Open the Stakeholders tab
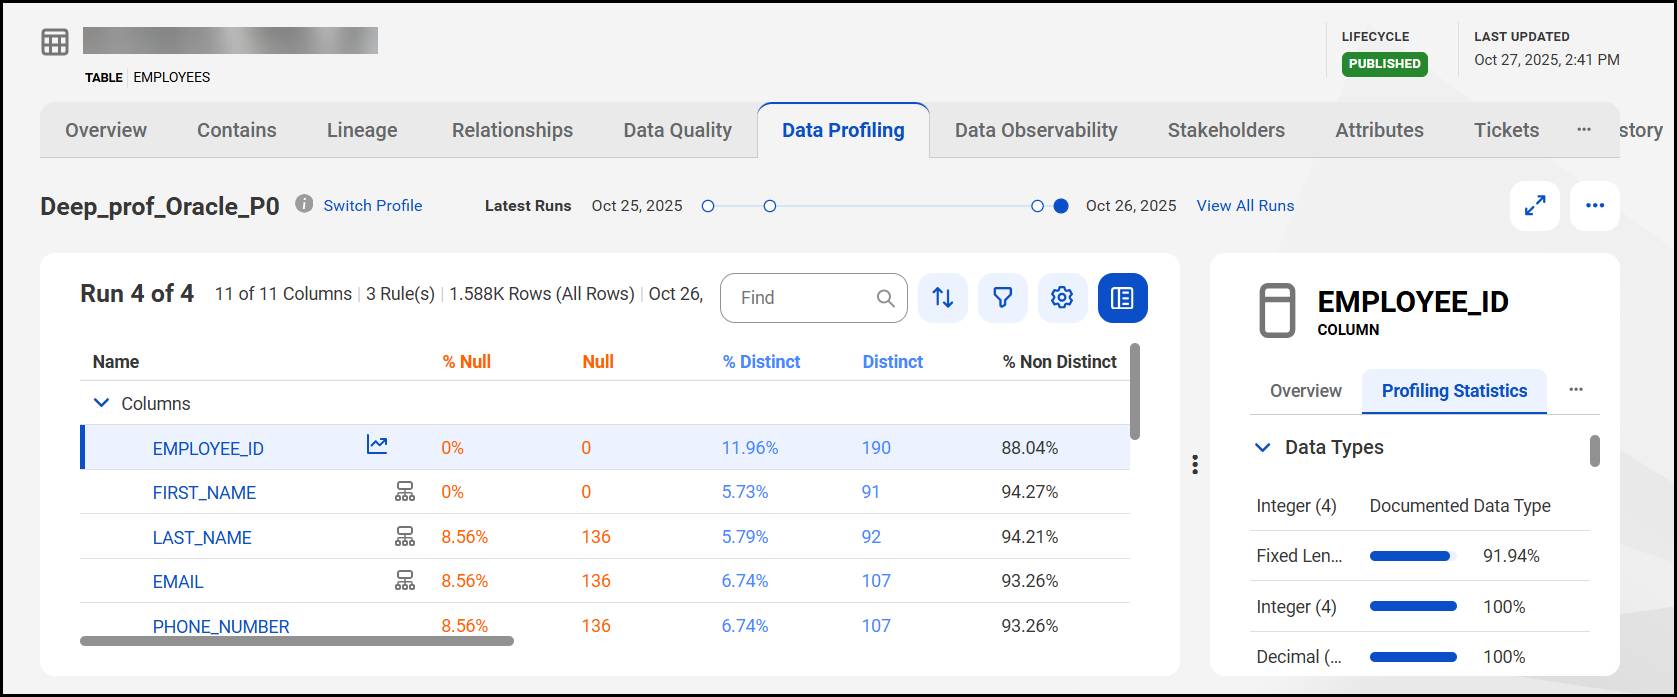This screenshot has width=1677, height=697. pos(1226,130)
